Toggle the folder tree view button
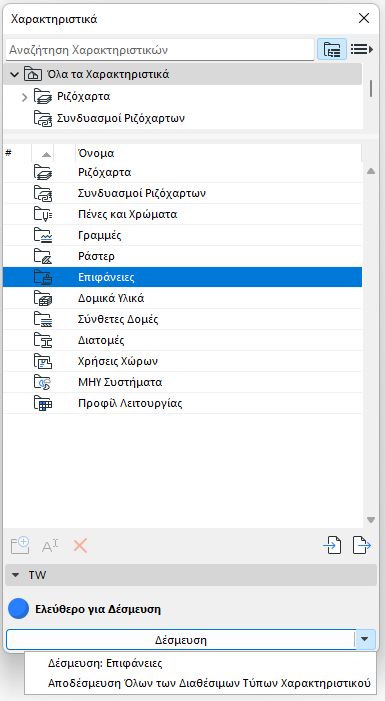The height and width of the screenshot is (701, 385). pos(332,49)
